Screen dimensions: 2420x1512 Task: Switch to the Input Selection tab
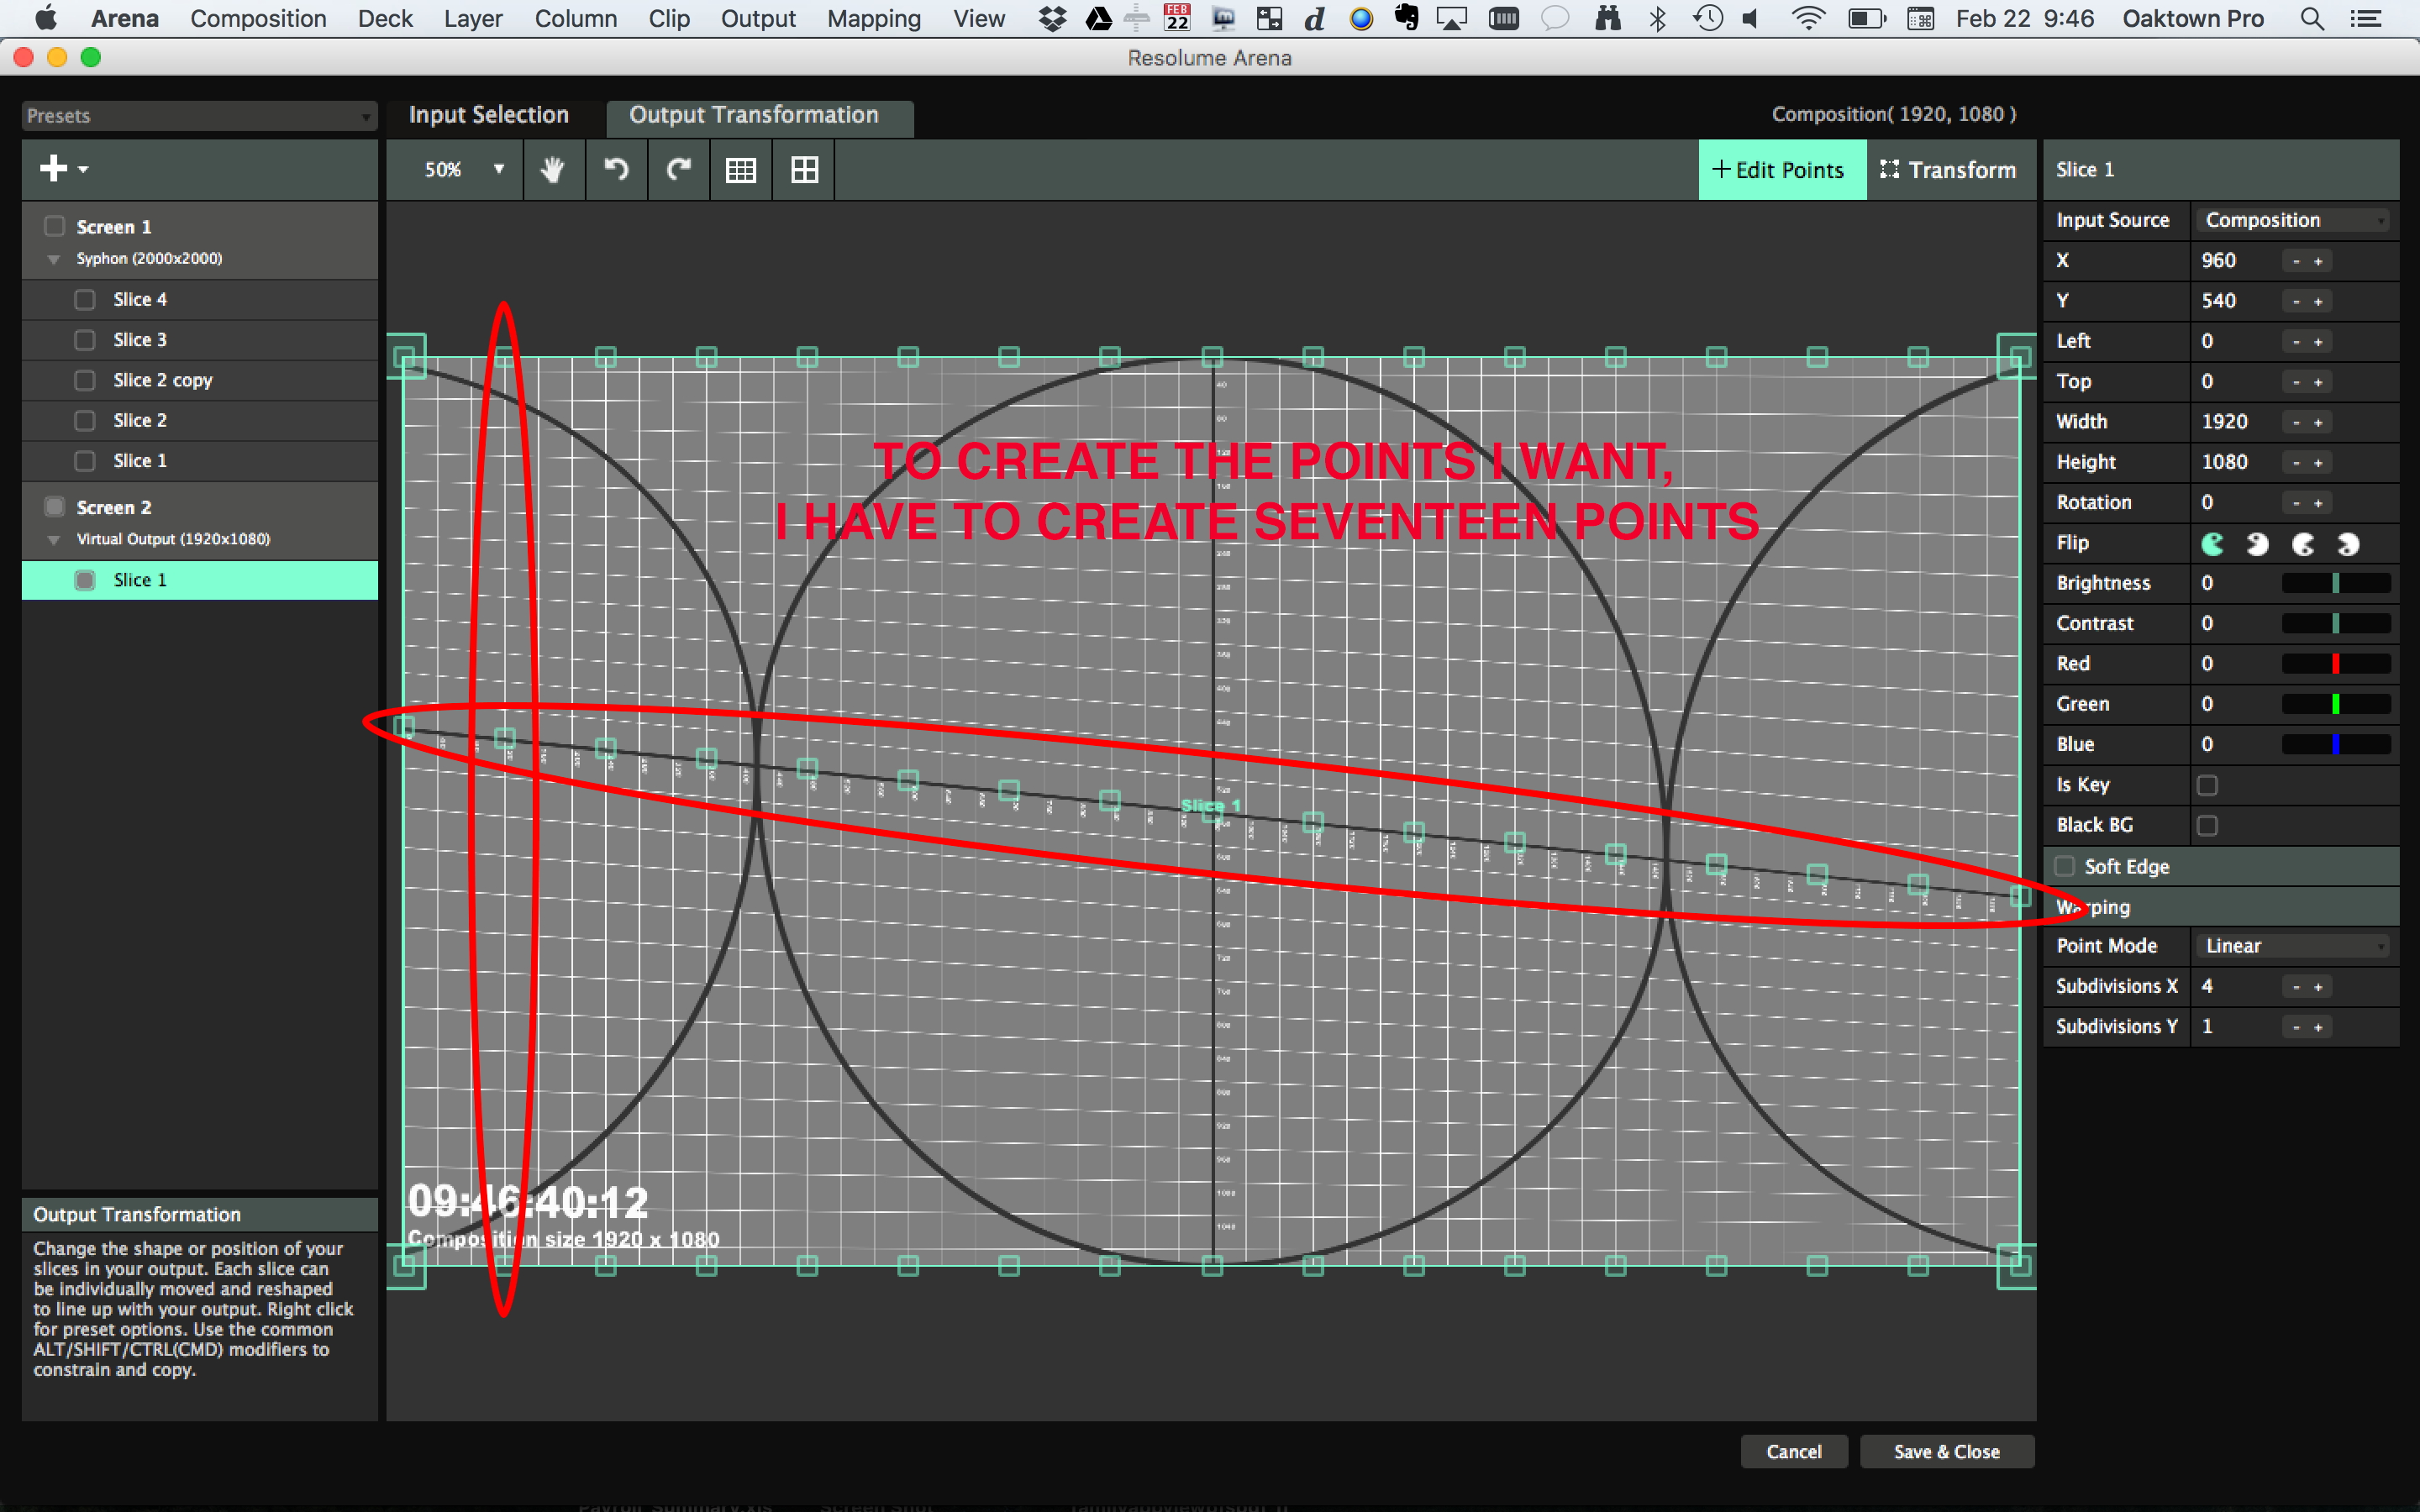pos(489,115)
